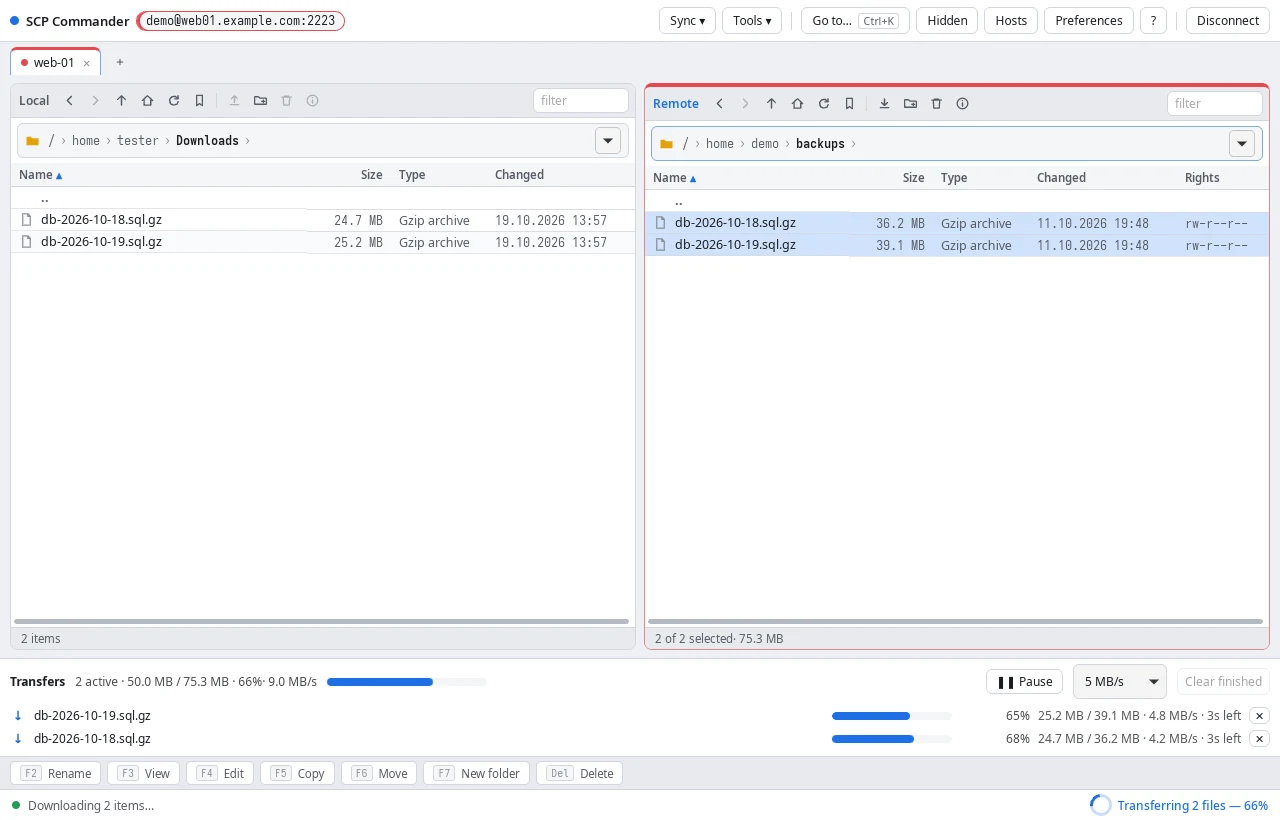Viewport: 1280px width, 820px height.
Task: Jump to home folder in Remote panel
Action: tap(798, 103)
